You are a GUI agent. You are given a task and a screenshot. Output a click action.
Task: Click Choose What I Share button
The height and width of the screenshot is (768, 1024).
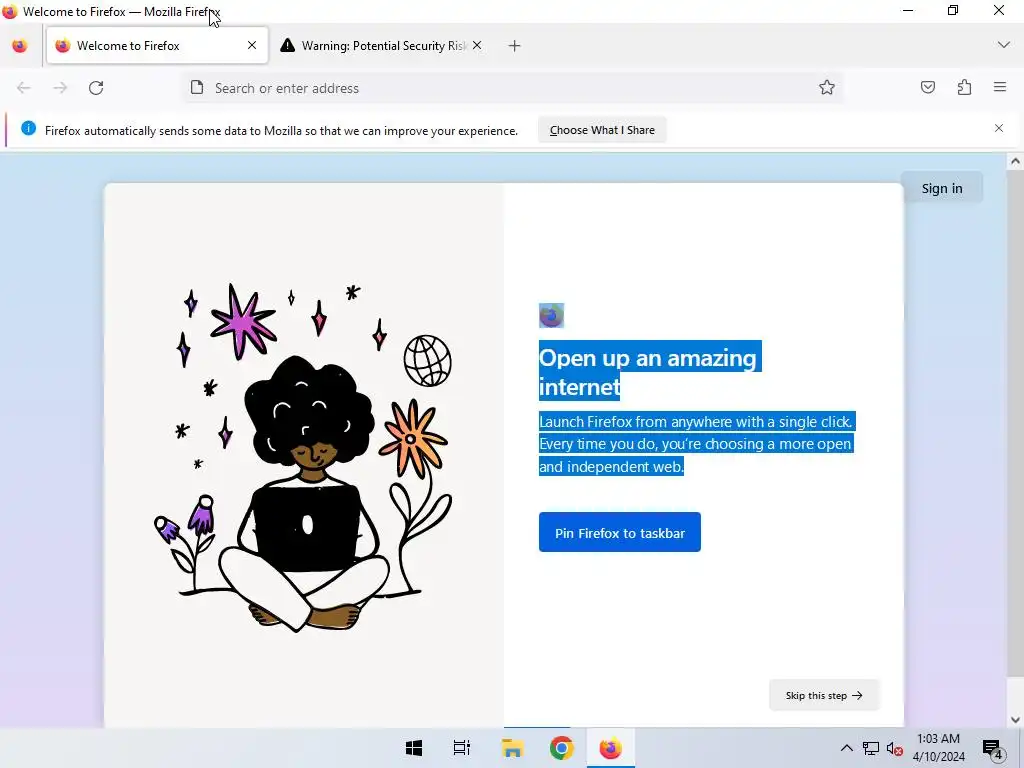pyautogui.click(x=602, y=130)
